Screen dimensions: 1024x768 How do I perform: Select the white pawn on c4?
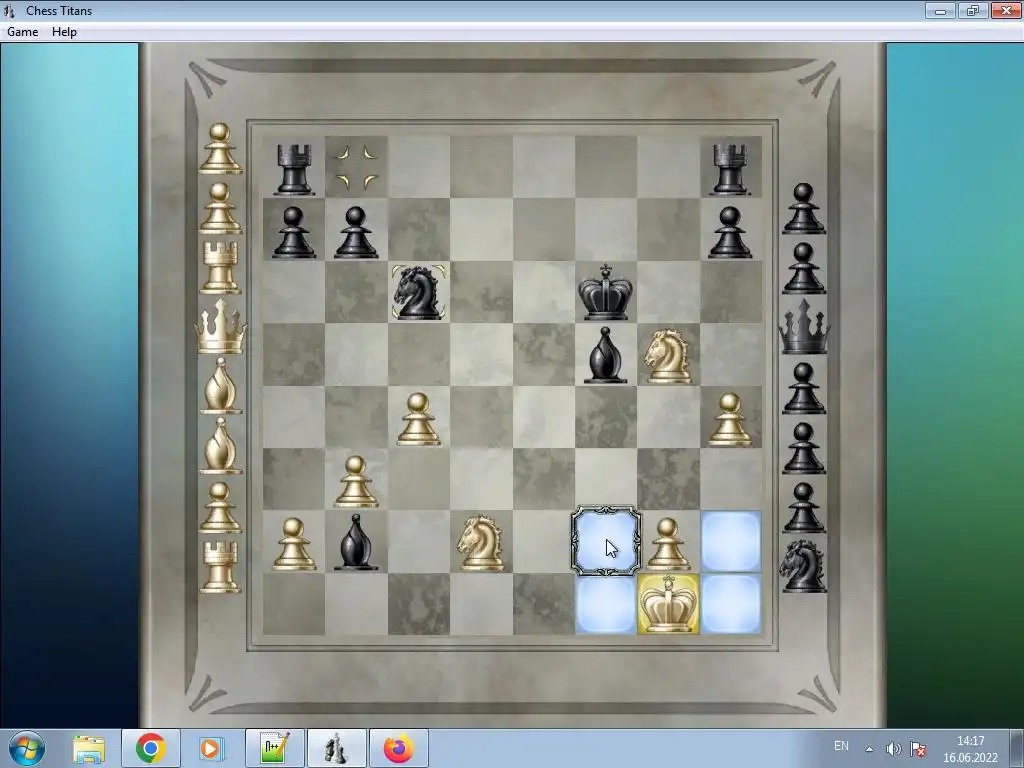coord(419,419)
